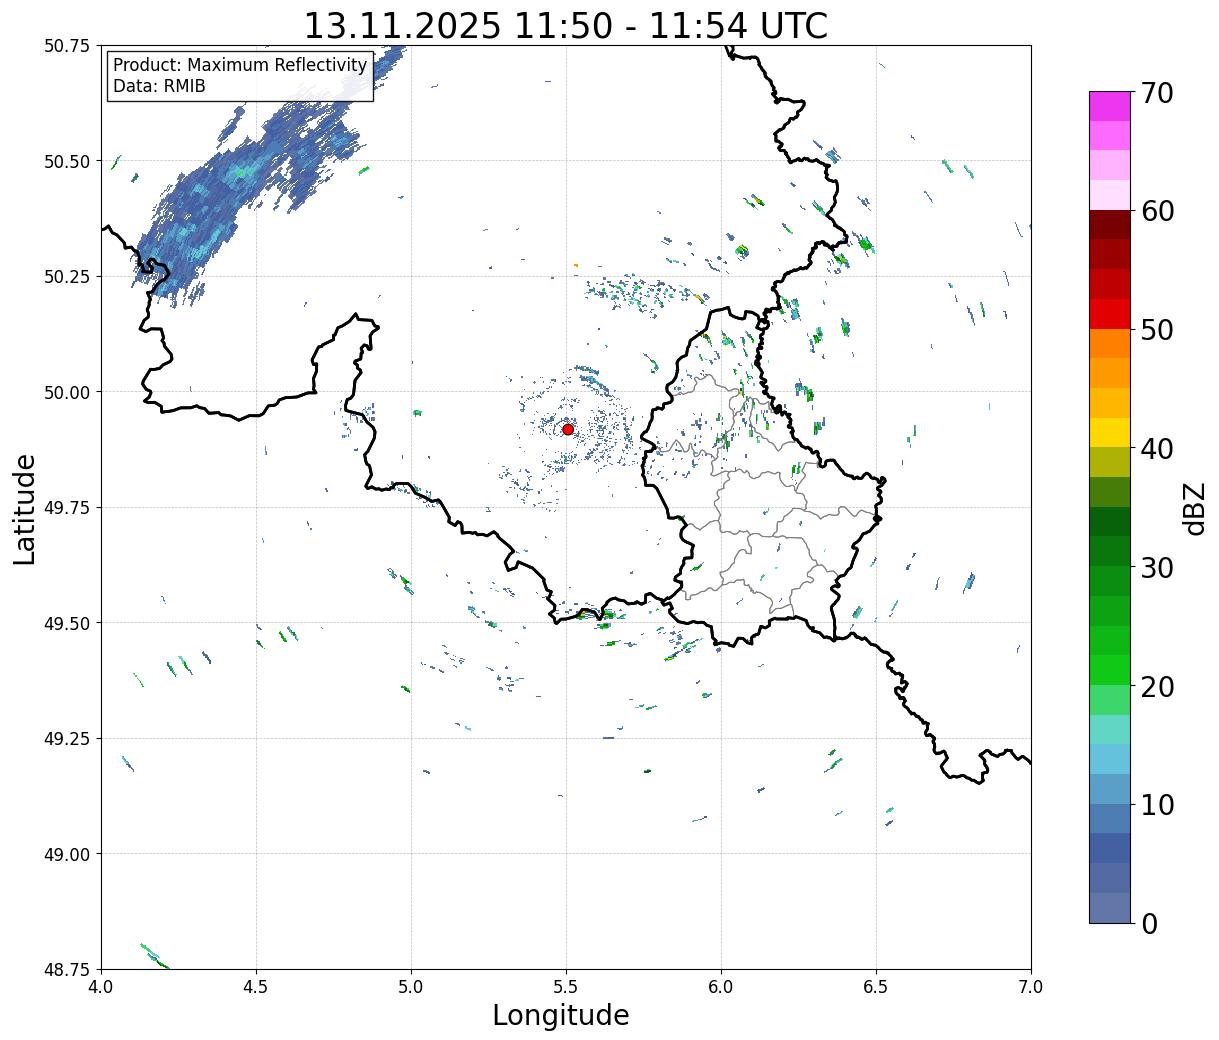1219x1040 pixels.
Task: Click the latitude tick label 50.25
Action: coord(67,277)
